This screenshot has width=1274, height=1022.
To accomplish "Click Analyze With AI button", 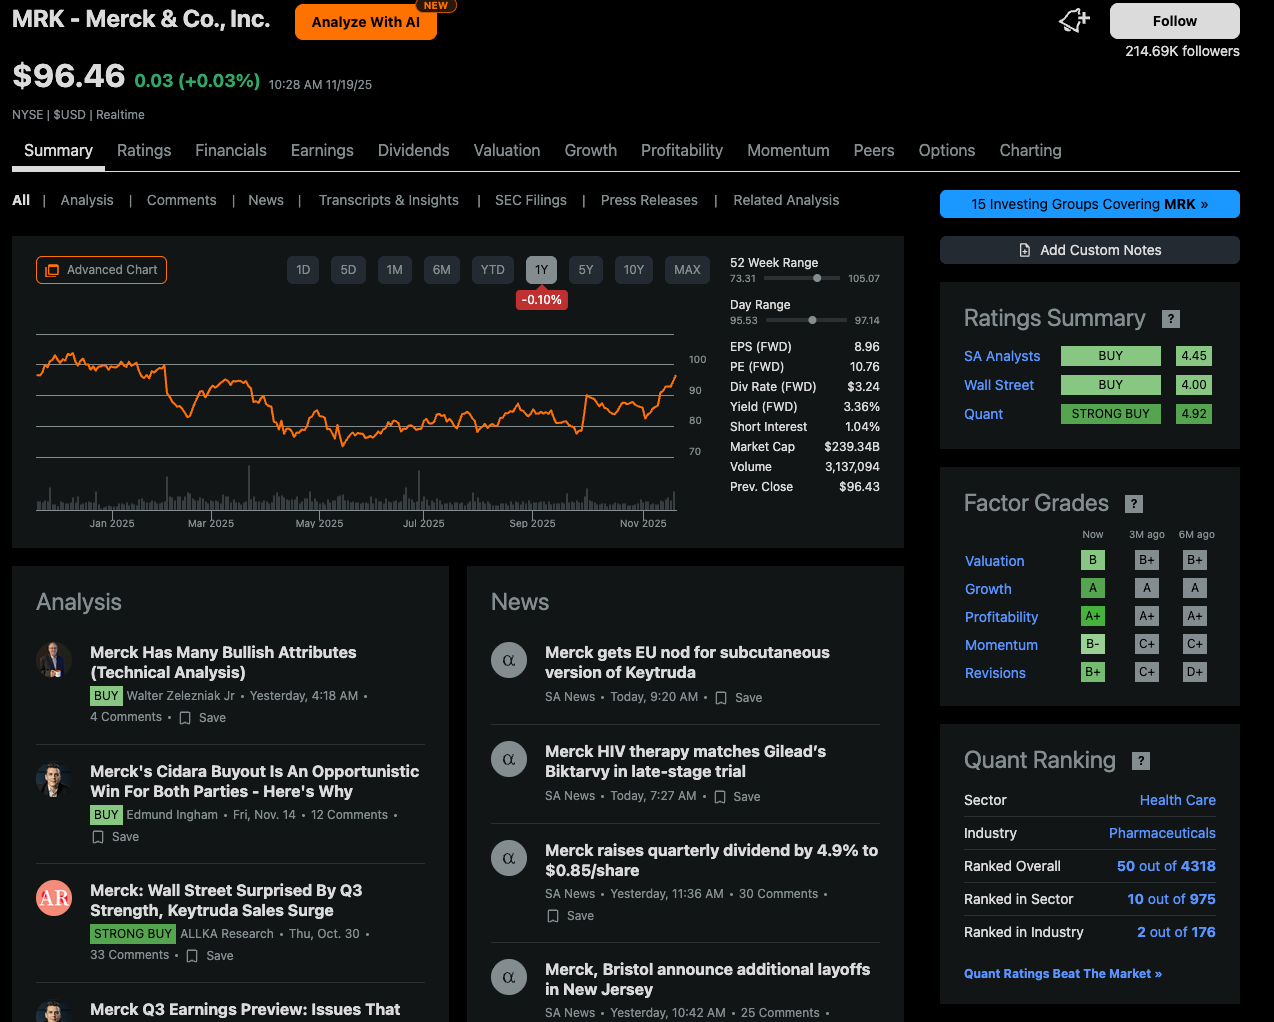I will (x=366, y=22).
